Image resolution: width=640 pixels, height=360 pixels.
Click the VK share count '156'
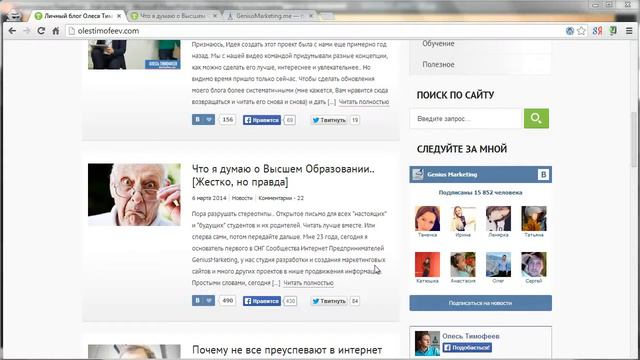227,120
